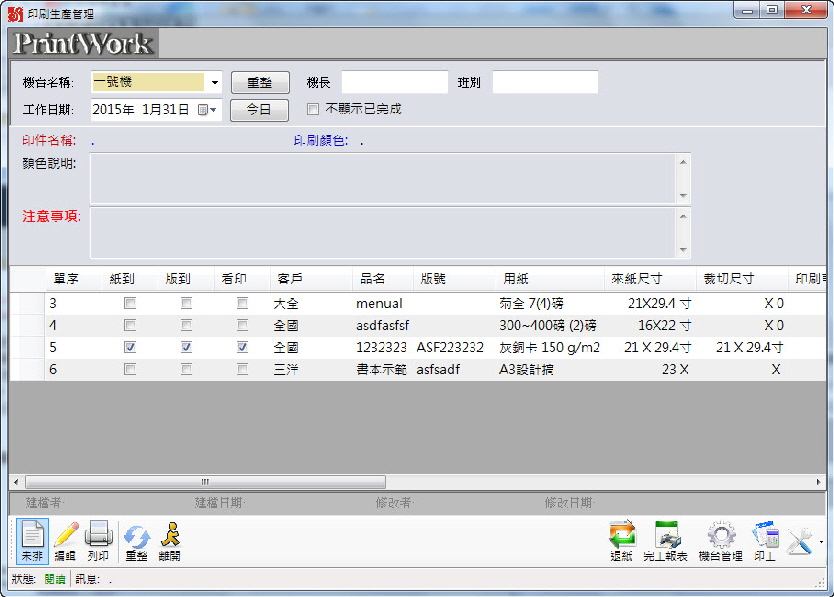Image resolution: width=834 pixels, height=597 pixels.
Task: Click the table scrollbar left arrow
Action: click(16, 482)
